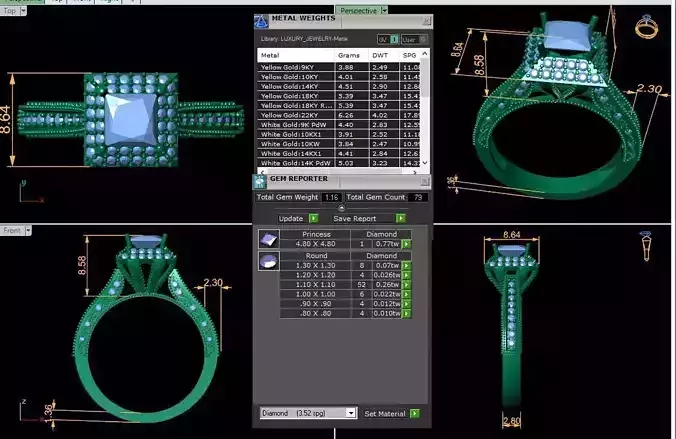The image size is (676, 439).
Task: Click the Save Report button
Action: tap(354, 218)
